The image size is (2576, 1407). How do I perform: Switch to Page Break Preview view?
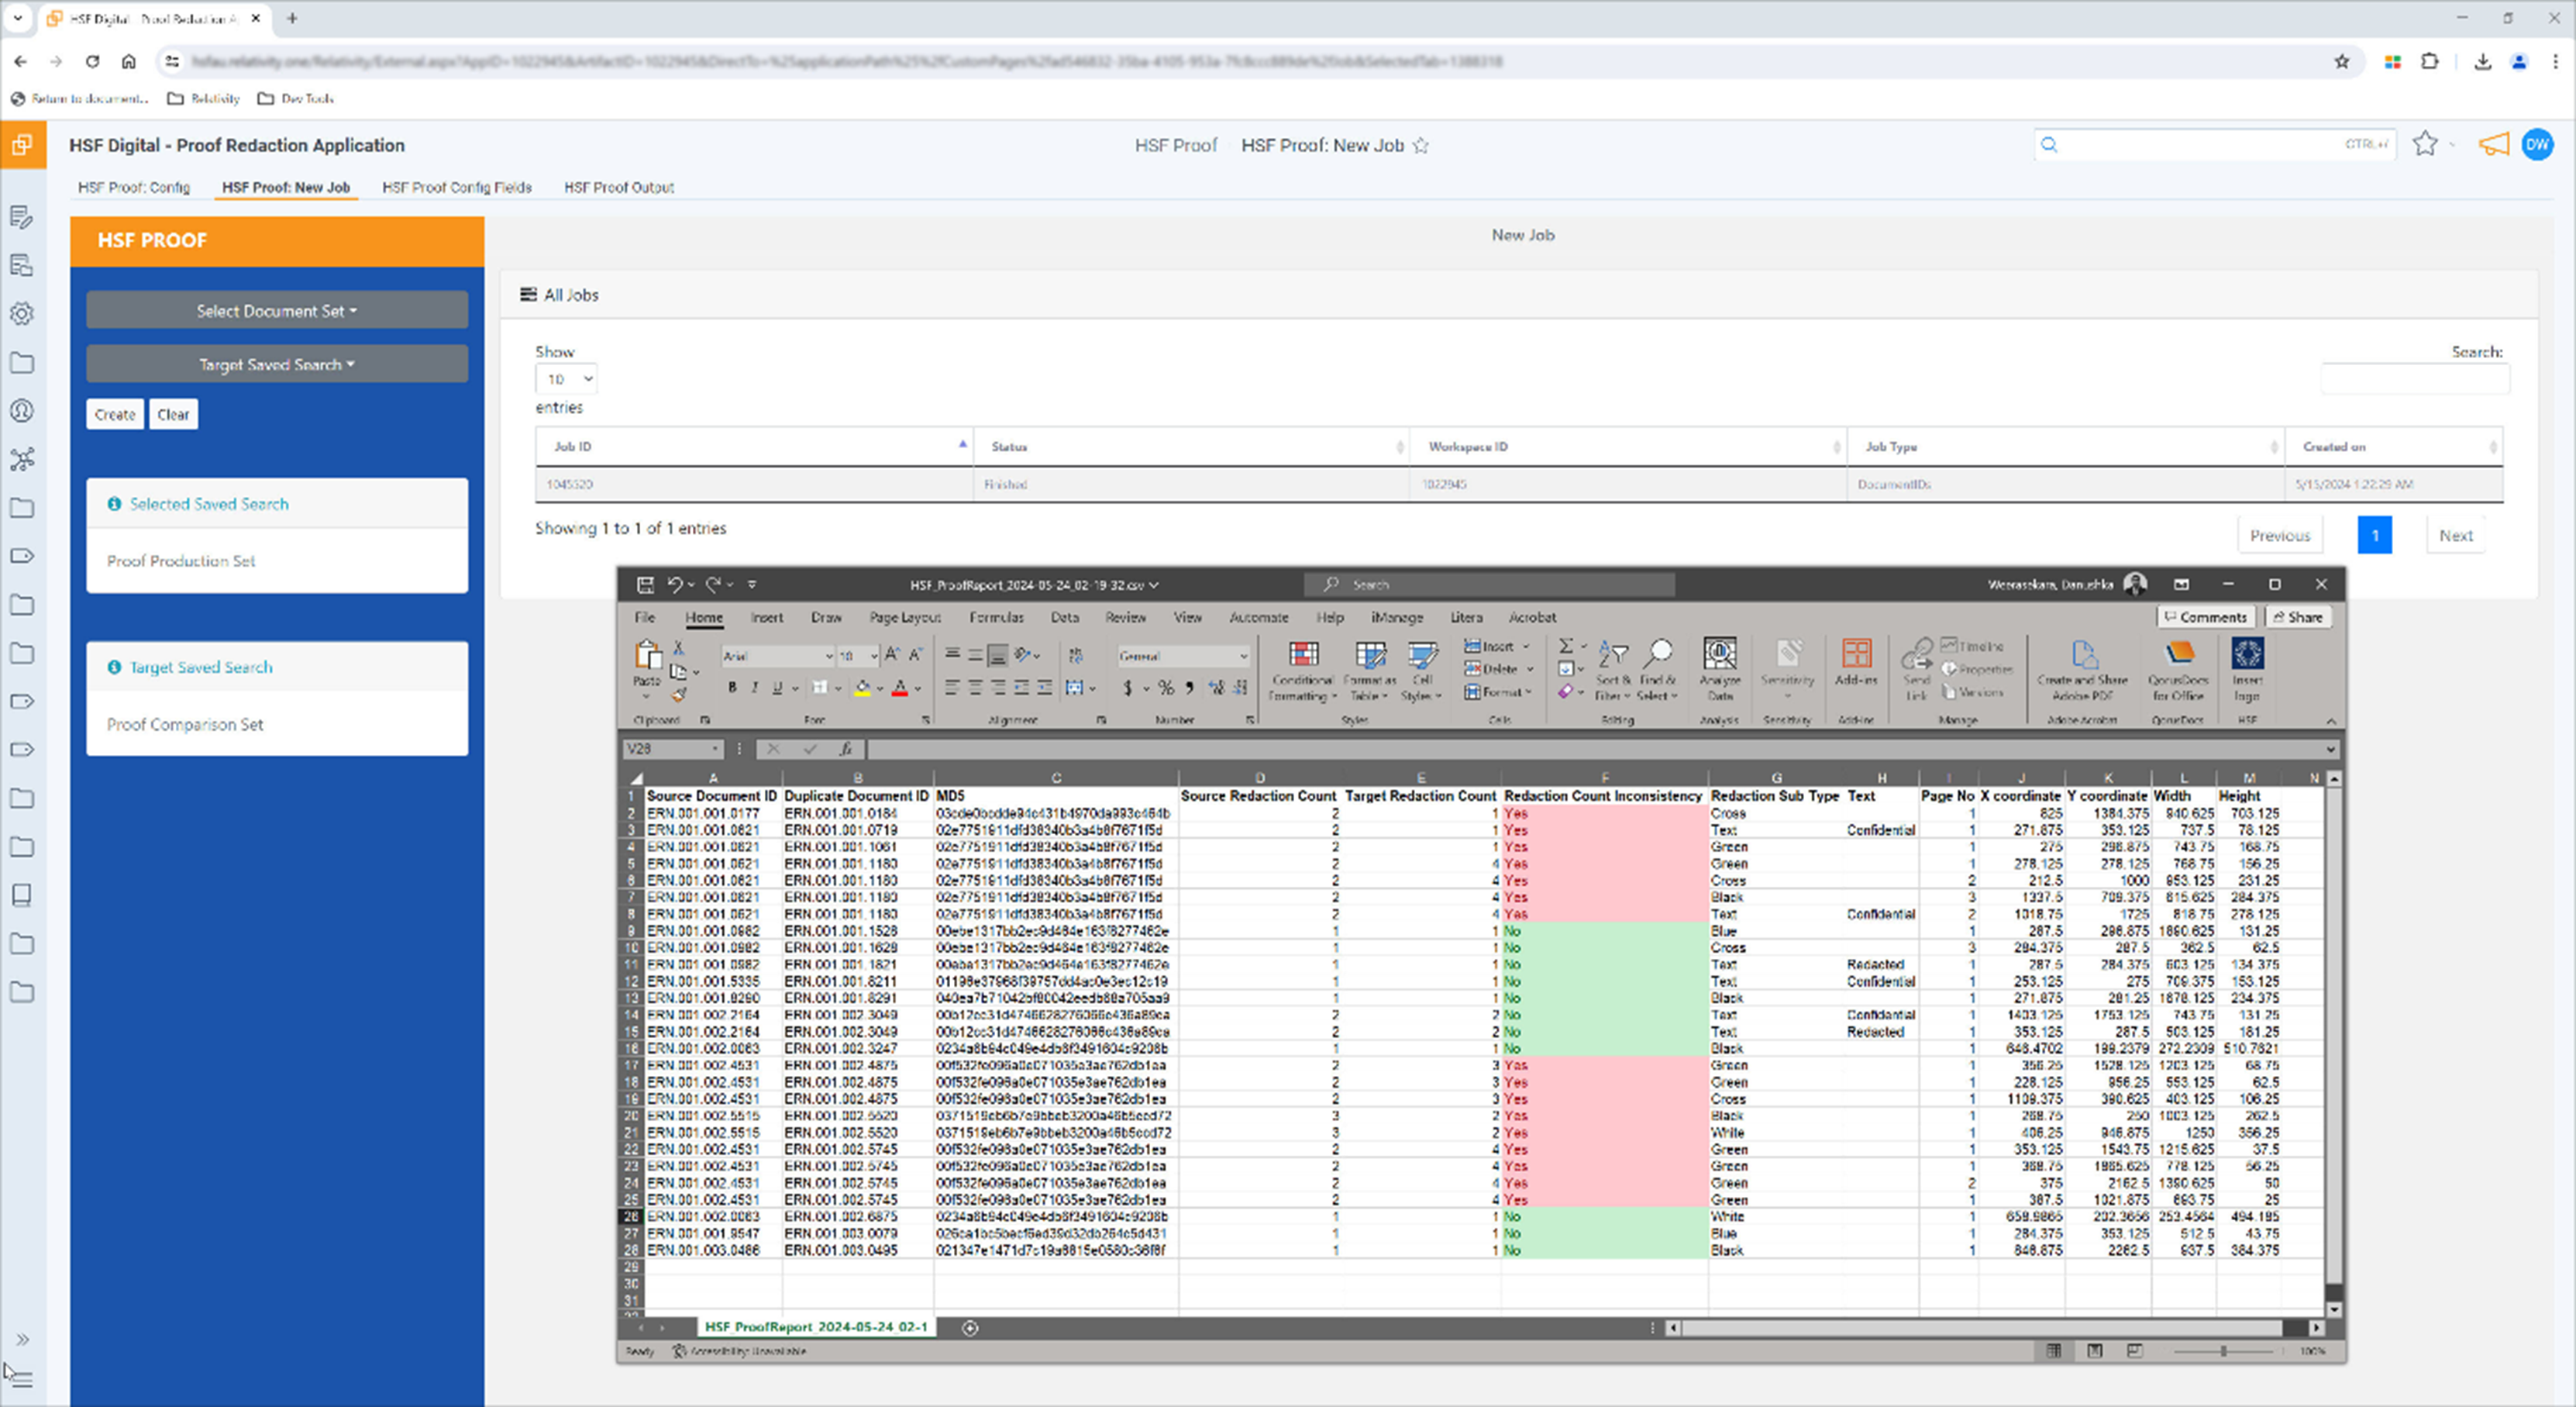[x=2135, y=1351]
